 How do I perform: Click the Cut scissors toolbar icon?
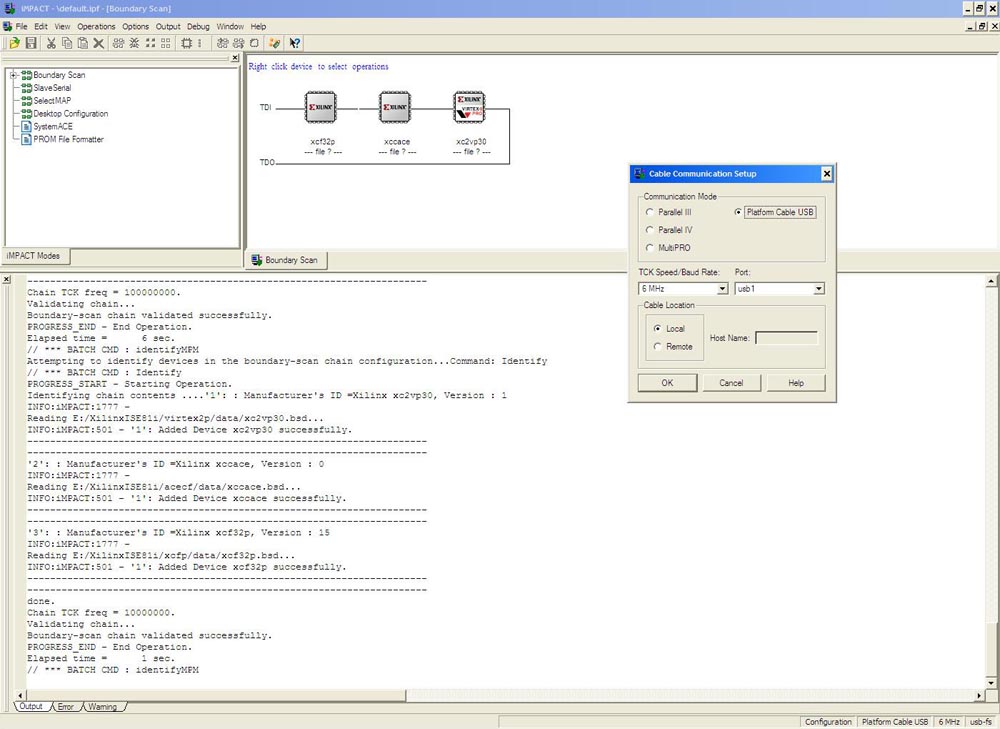click(x=51, y=43)
